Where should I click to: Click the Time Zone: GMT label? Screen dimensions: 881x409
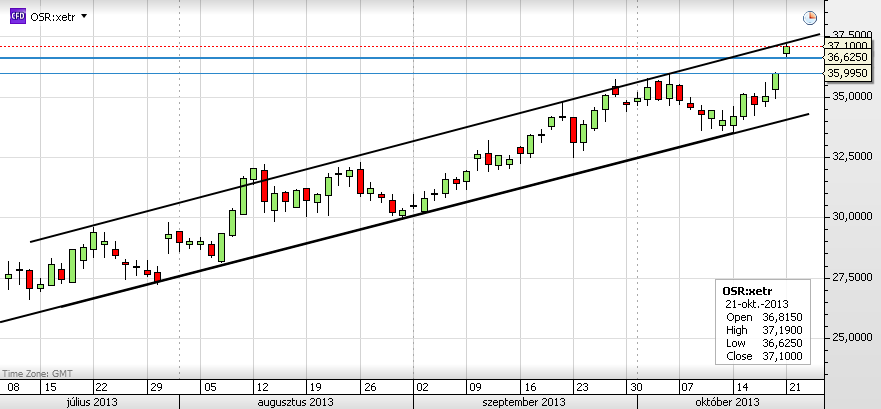(37, 373)
